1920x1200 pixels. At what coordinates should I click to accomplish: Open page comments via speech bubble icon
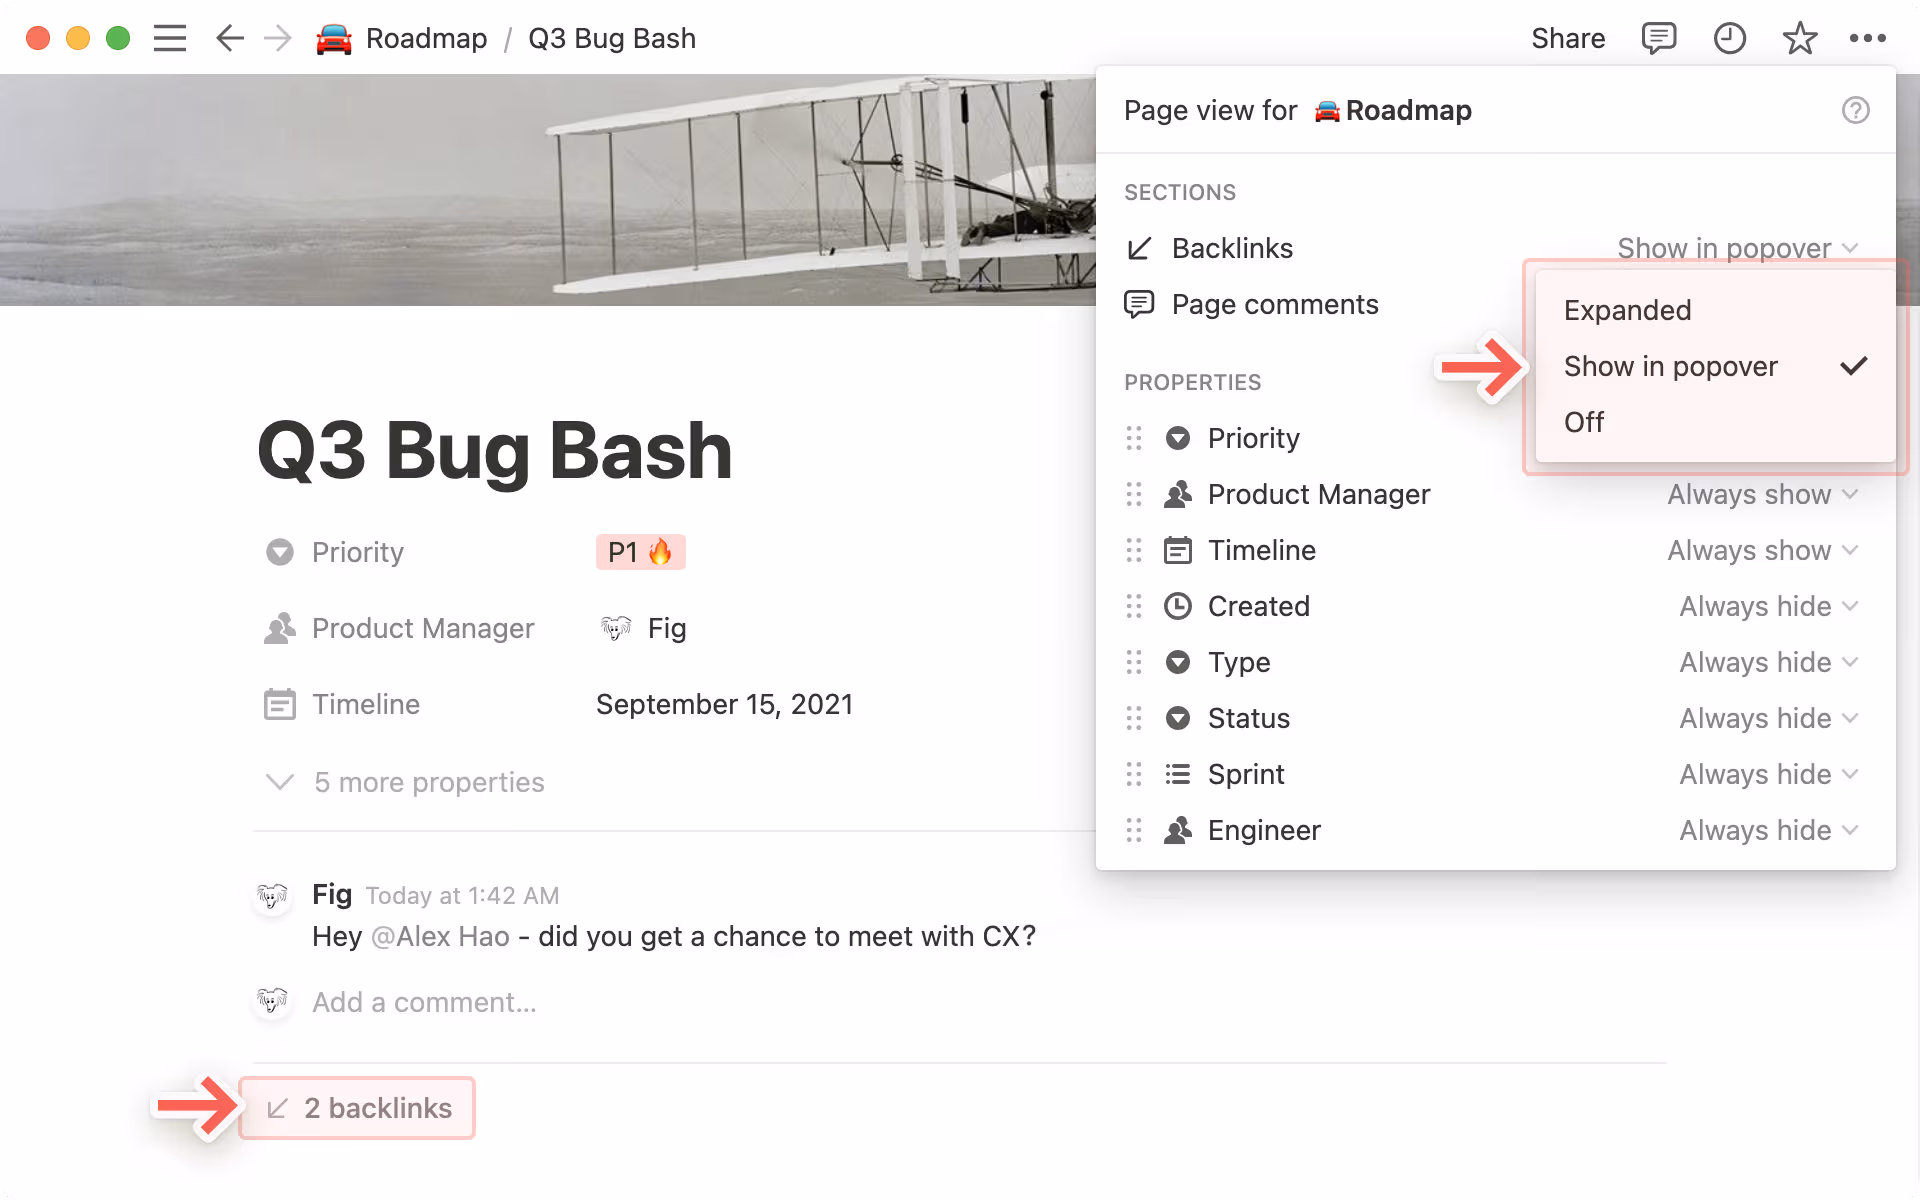coord(1658,38)
